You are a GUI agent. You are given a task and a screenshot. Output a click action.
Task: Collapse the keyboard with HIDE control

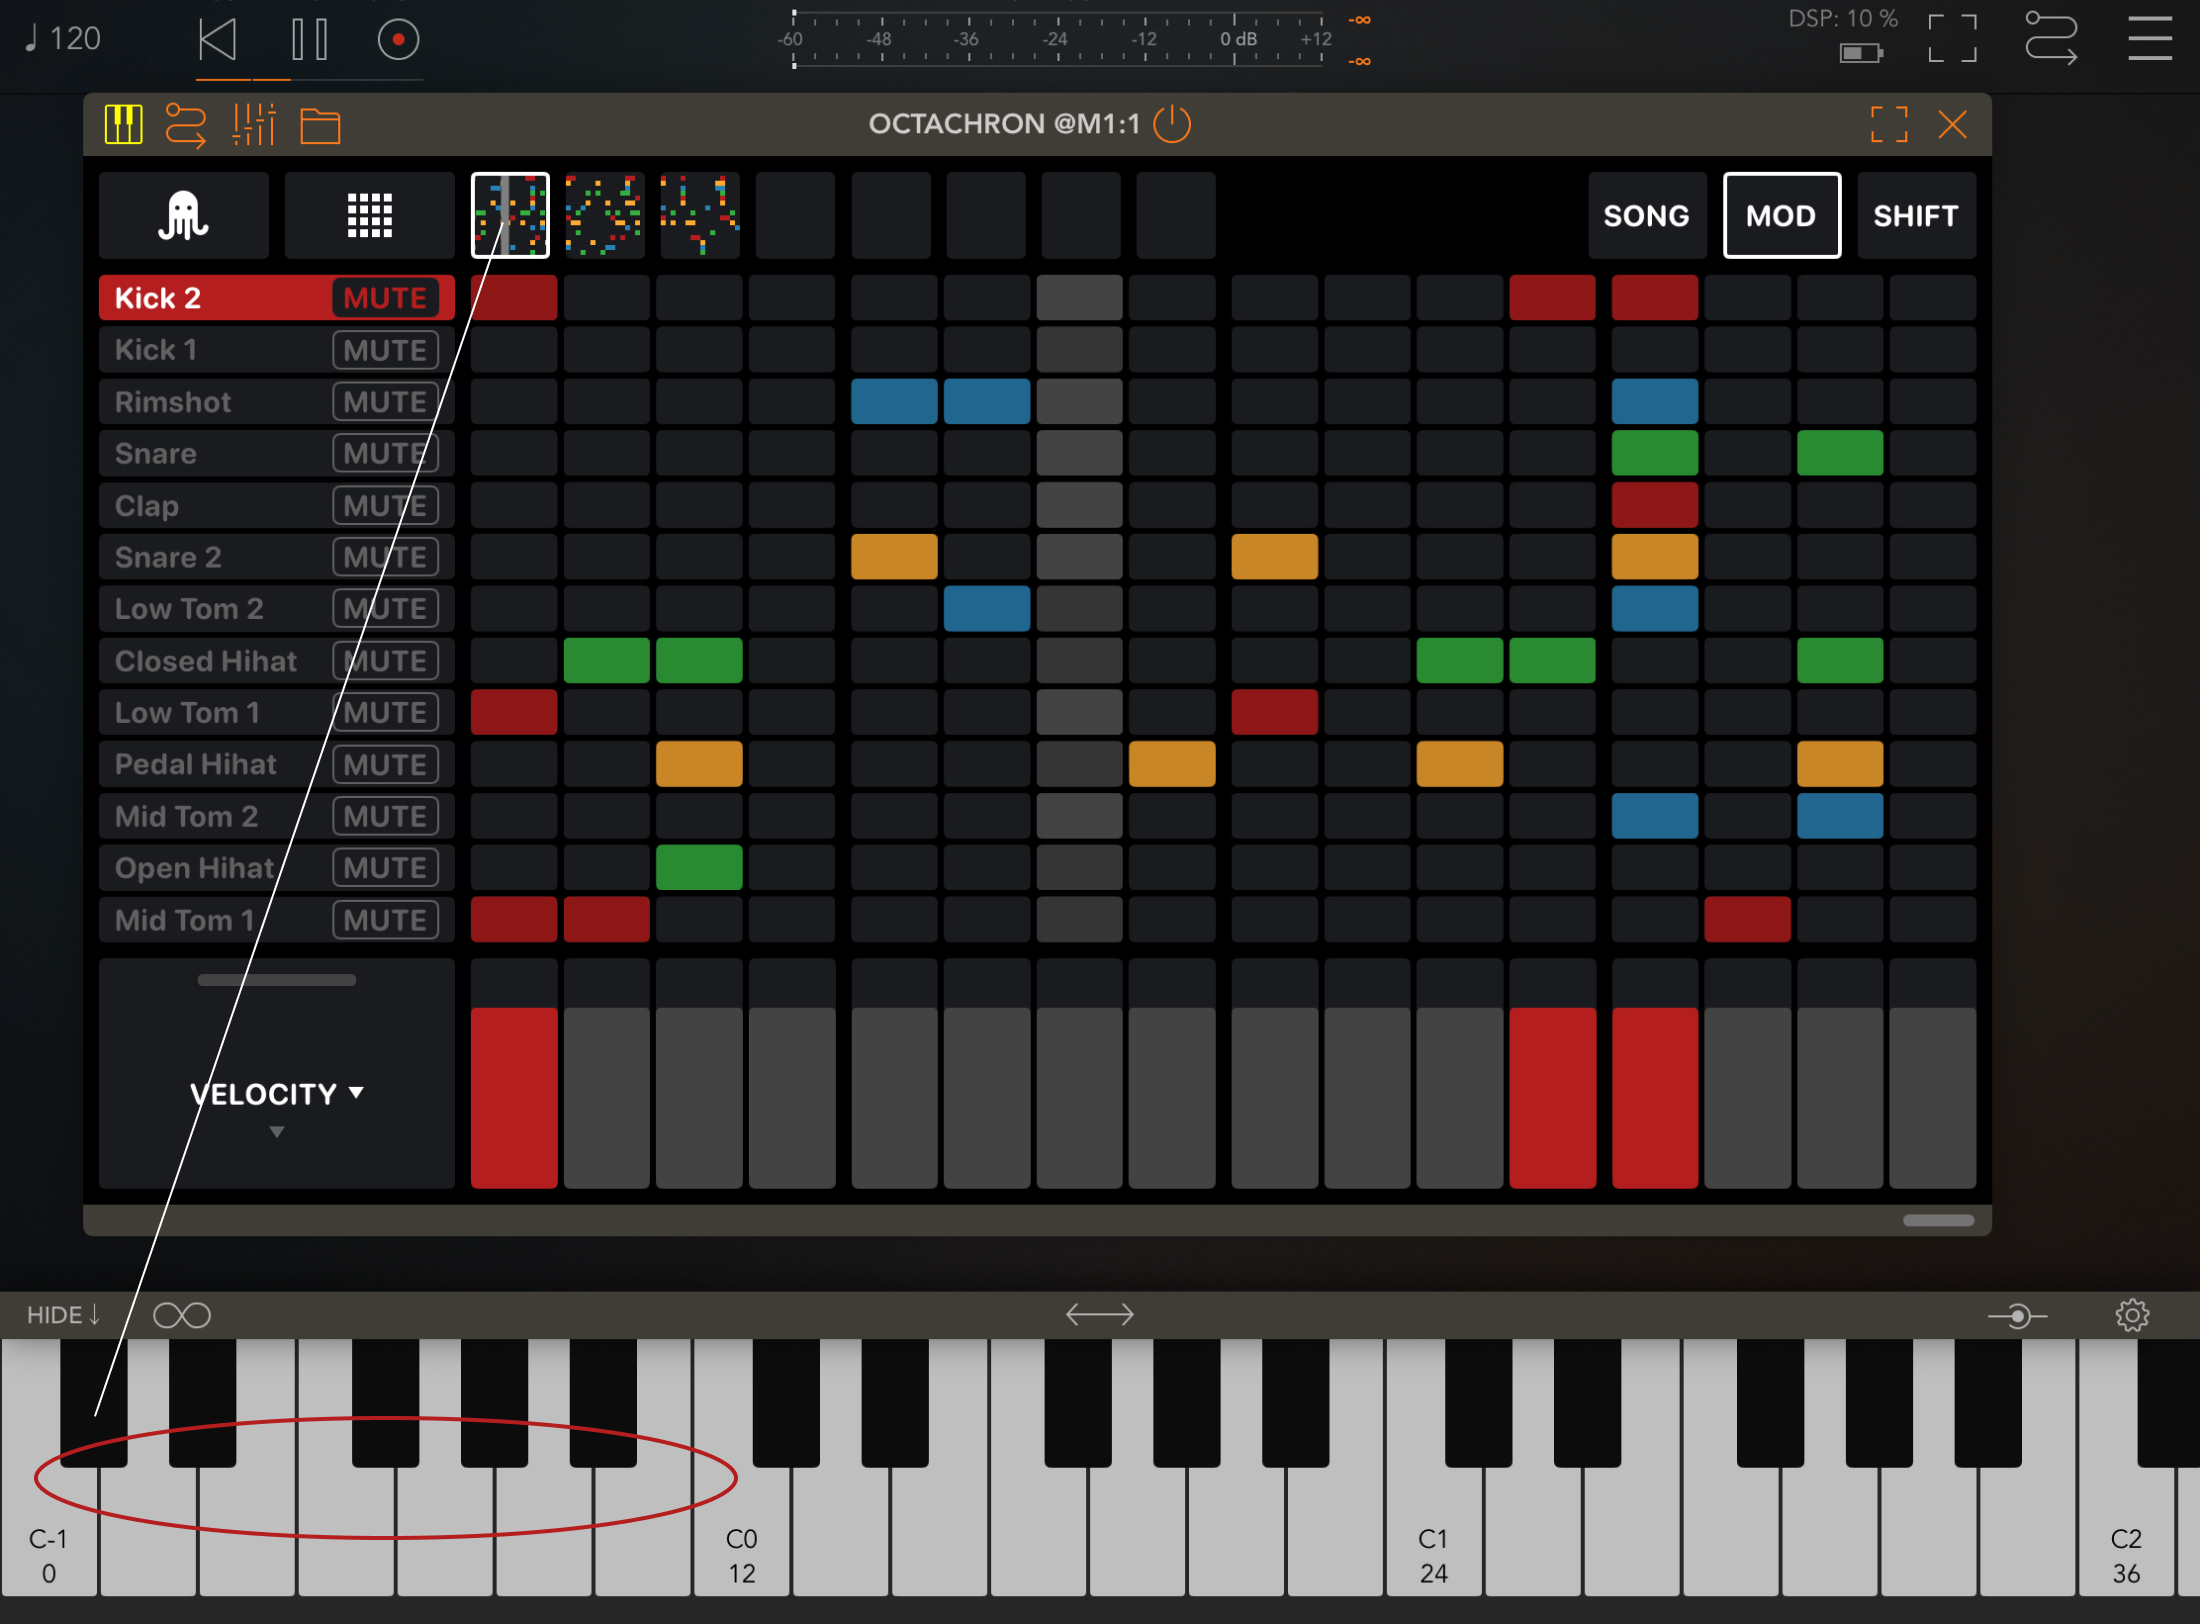pyautogui.click(x=60, y=1314)
